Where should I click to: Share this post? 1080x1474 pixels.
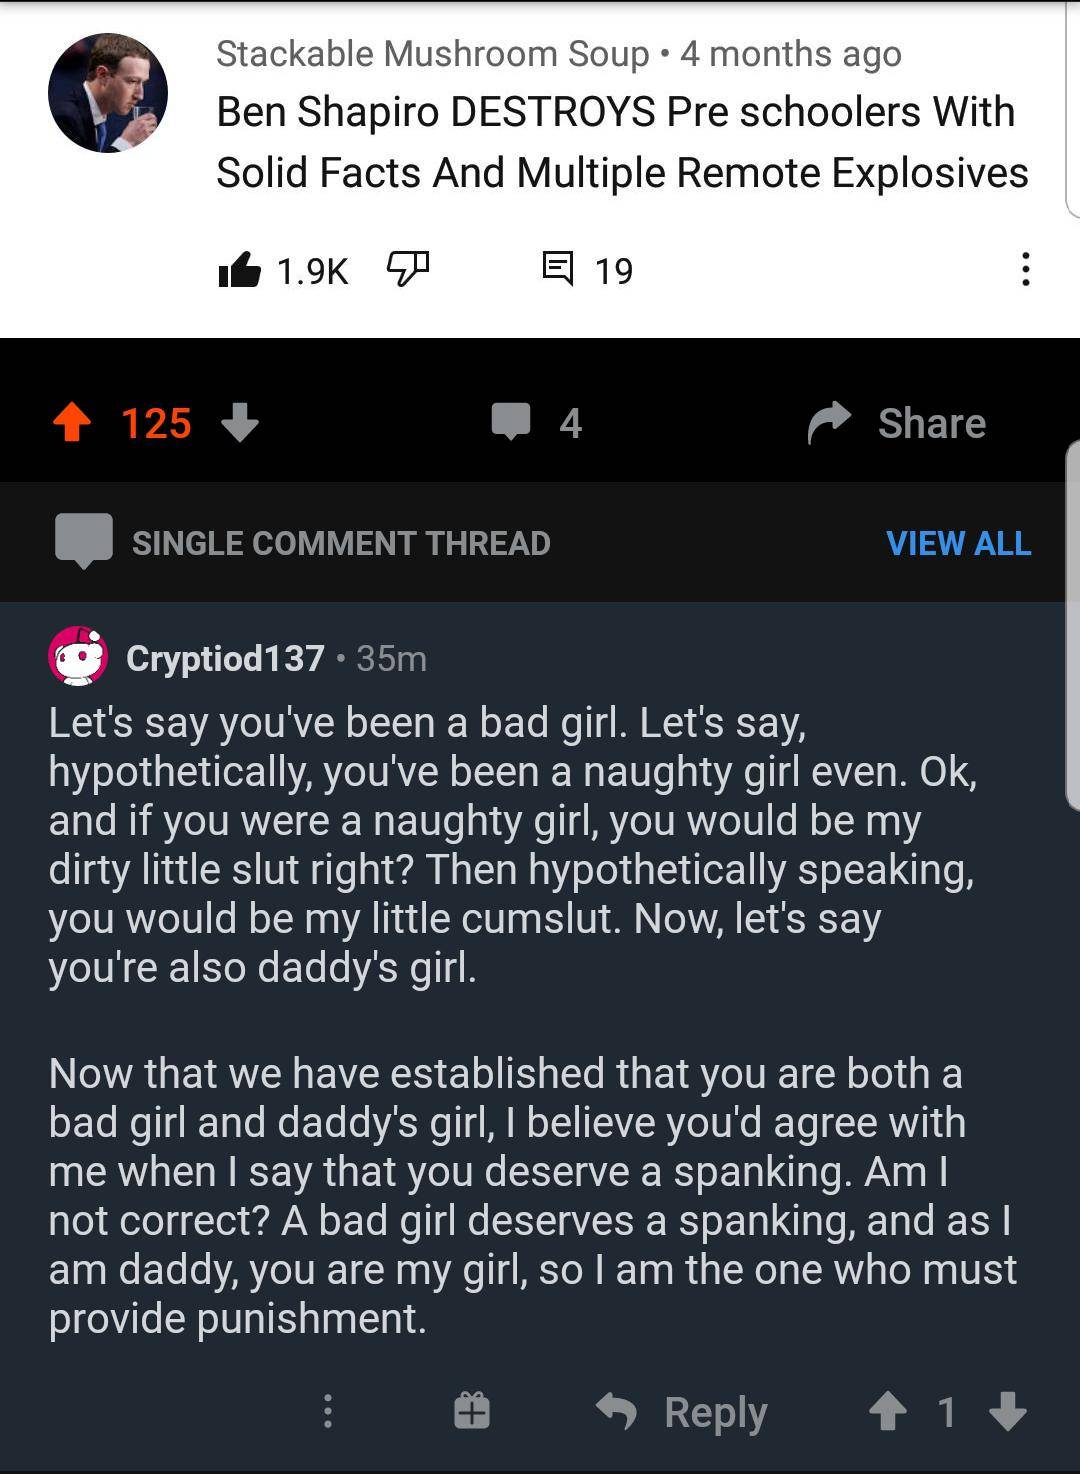(897, 423)
